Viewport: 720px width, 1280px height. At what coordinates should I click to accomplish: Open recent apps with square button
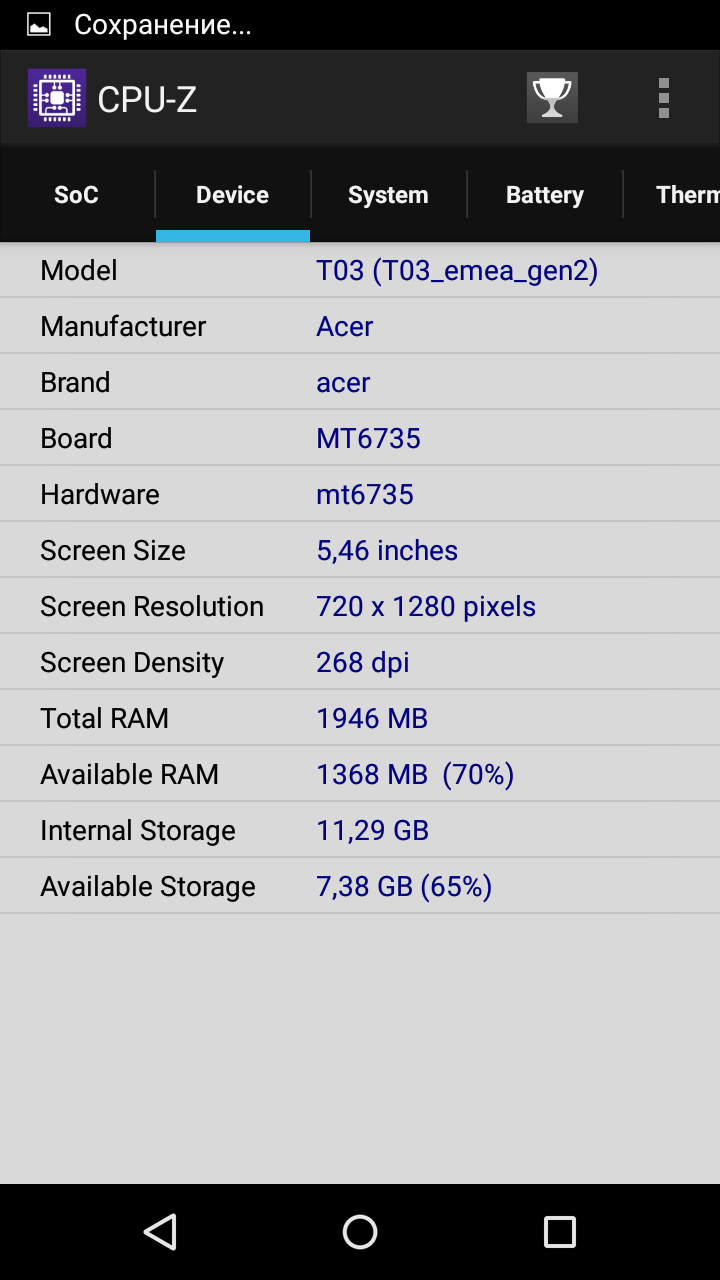click(x=559, y=1232)
